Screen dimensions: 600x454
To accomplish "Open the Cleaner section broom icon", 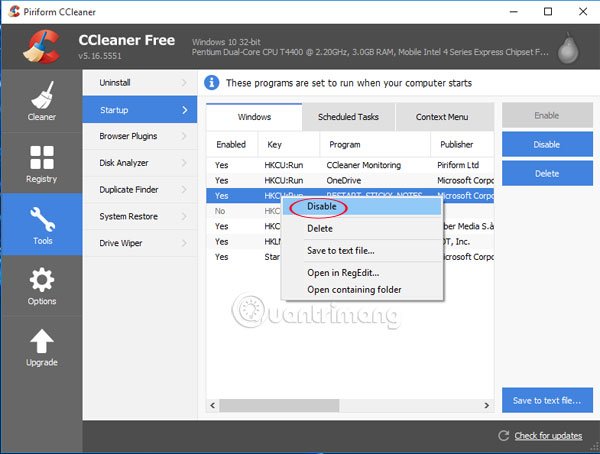I will coord(42,95).
